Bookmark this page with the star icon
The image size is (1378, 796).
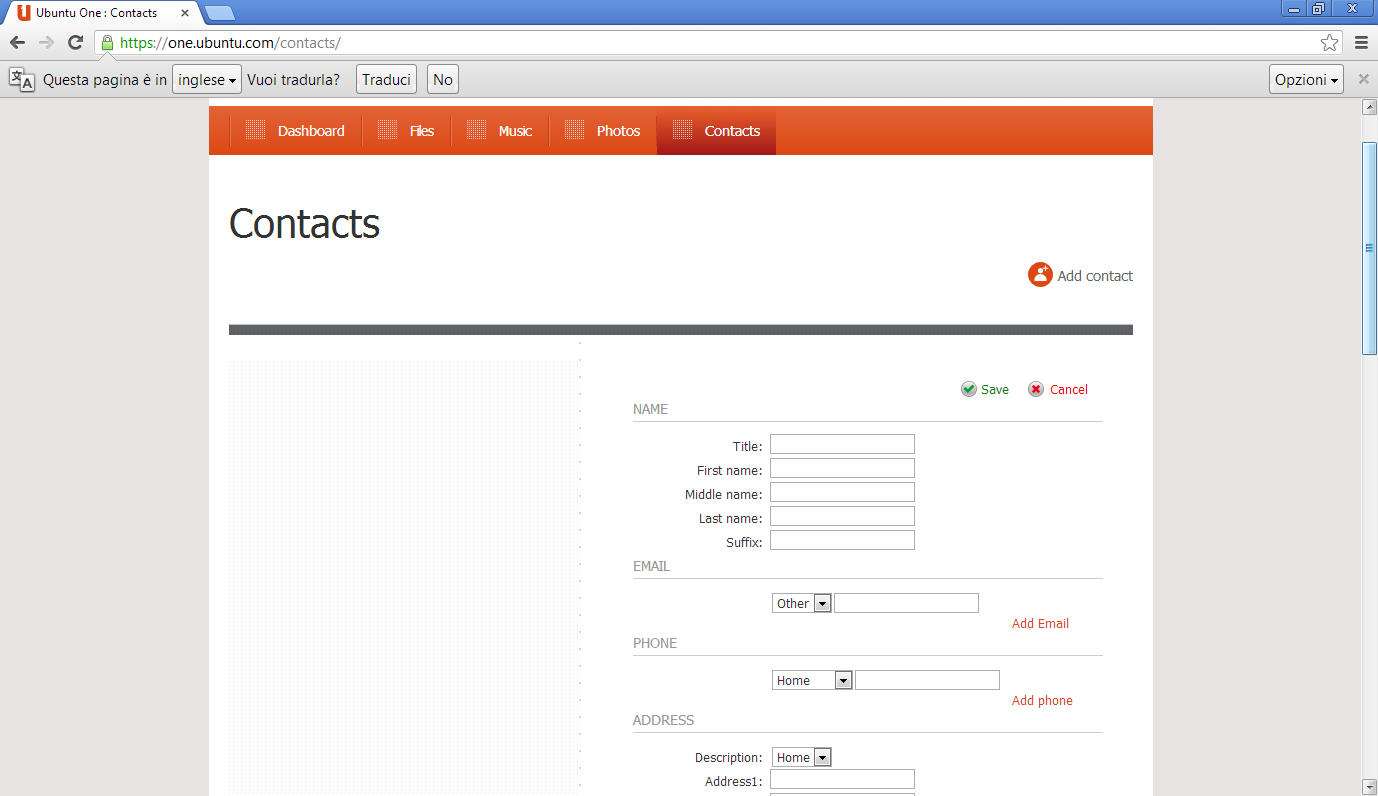coord(1329,43)
